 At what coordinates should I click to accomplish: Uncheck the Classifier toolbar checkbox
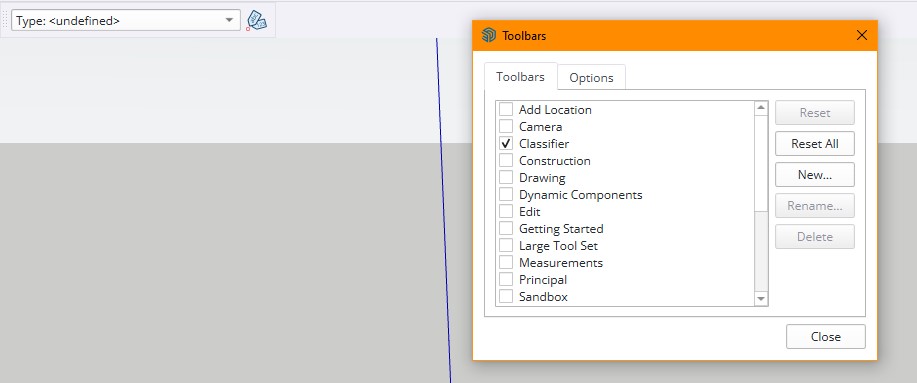pyautogui.click(x=506, y=143)
